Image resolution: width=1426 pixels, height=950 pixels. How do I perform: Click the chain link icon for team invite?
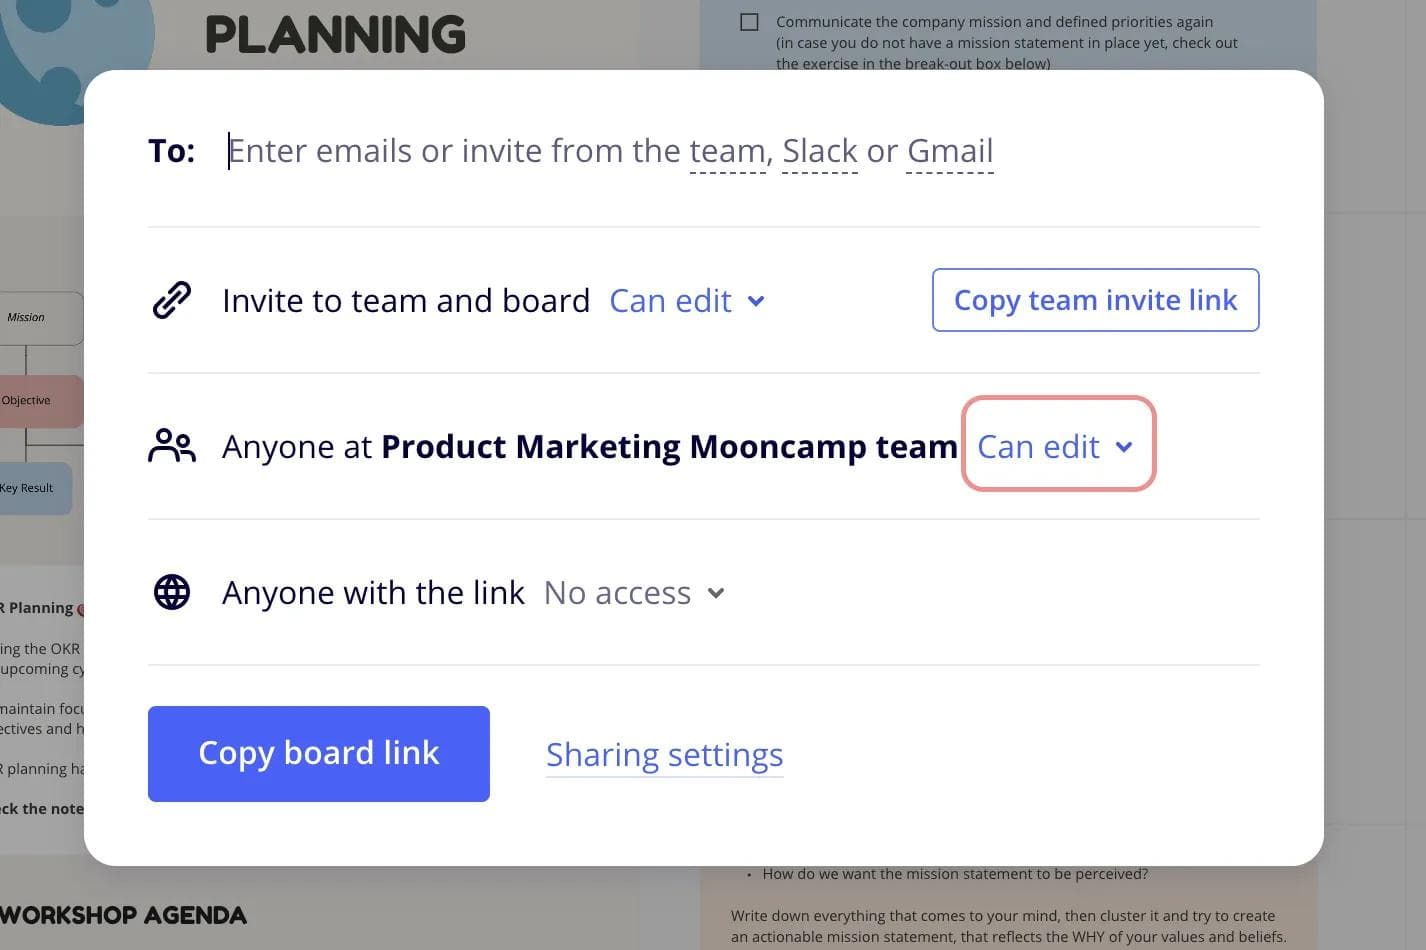171,299
